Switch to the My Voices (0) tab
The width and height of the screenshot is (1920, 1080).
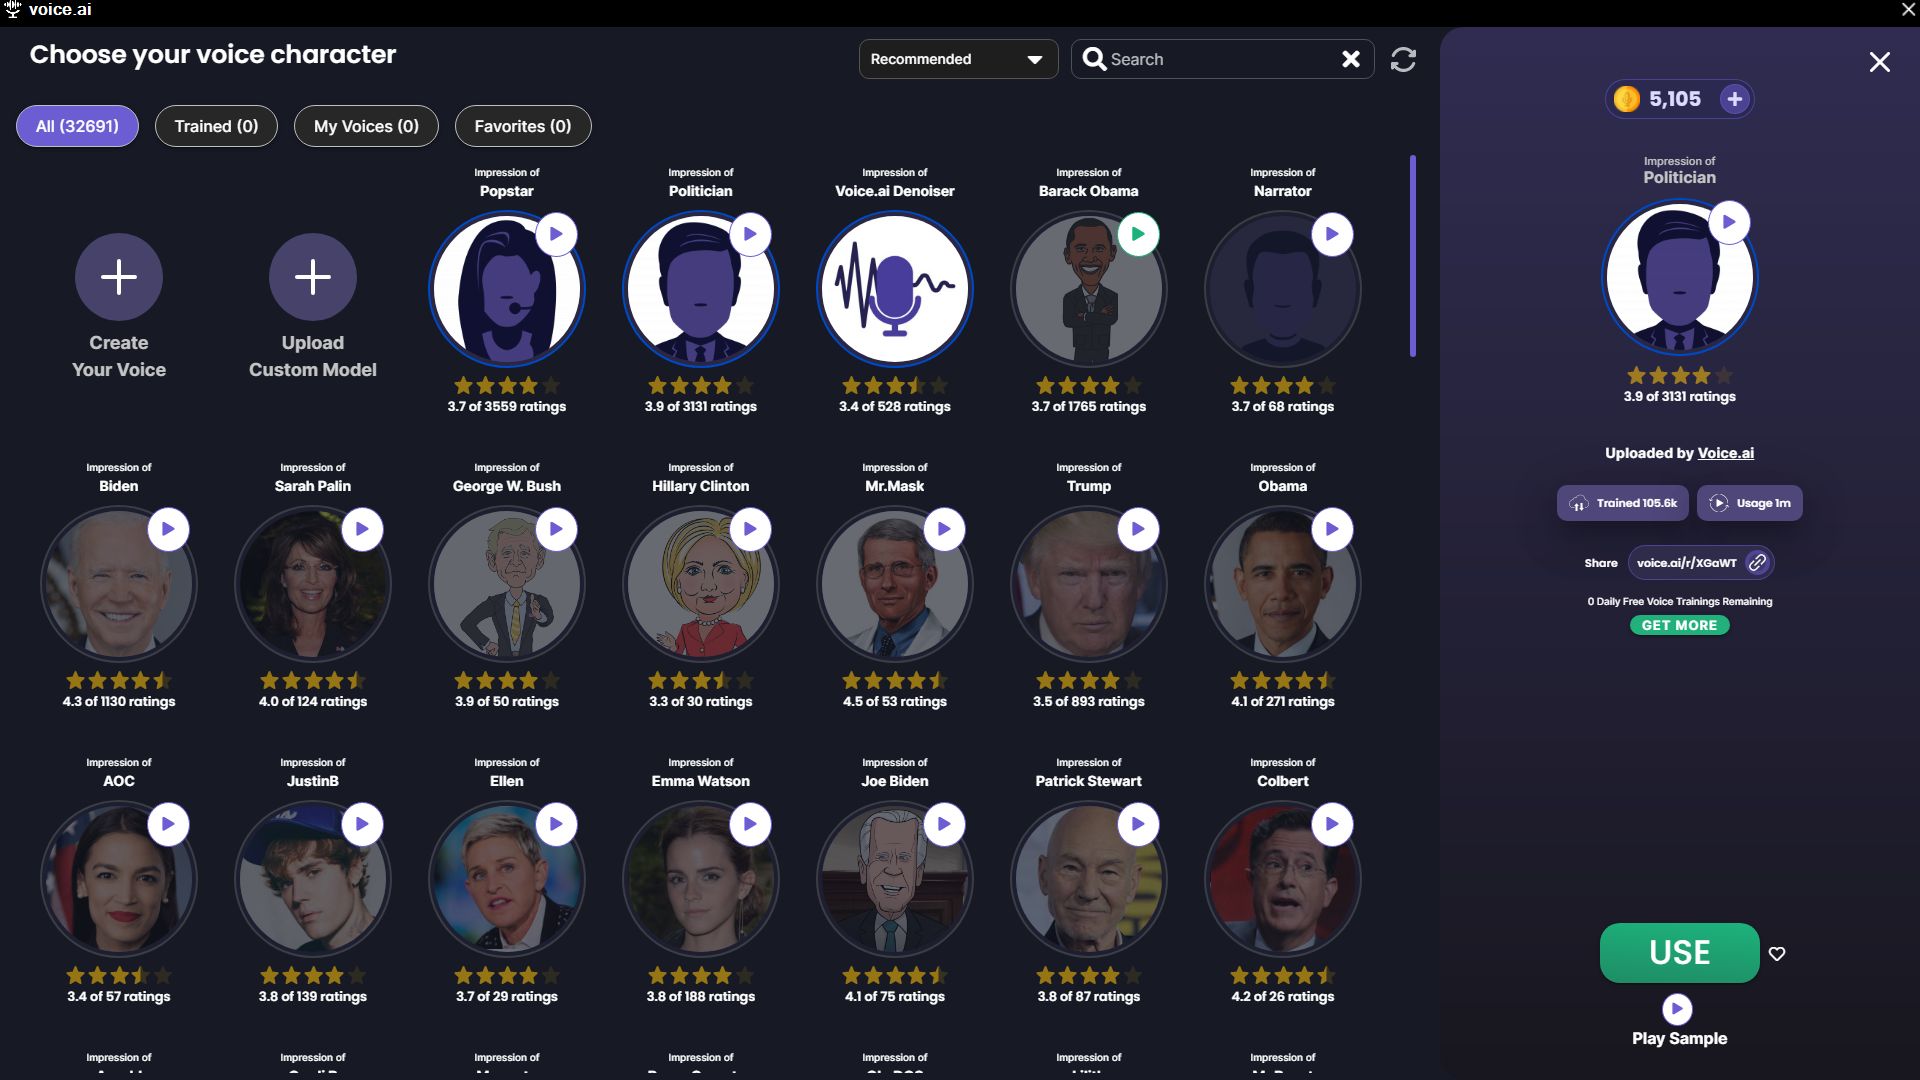(x=366, y=126)
